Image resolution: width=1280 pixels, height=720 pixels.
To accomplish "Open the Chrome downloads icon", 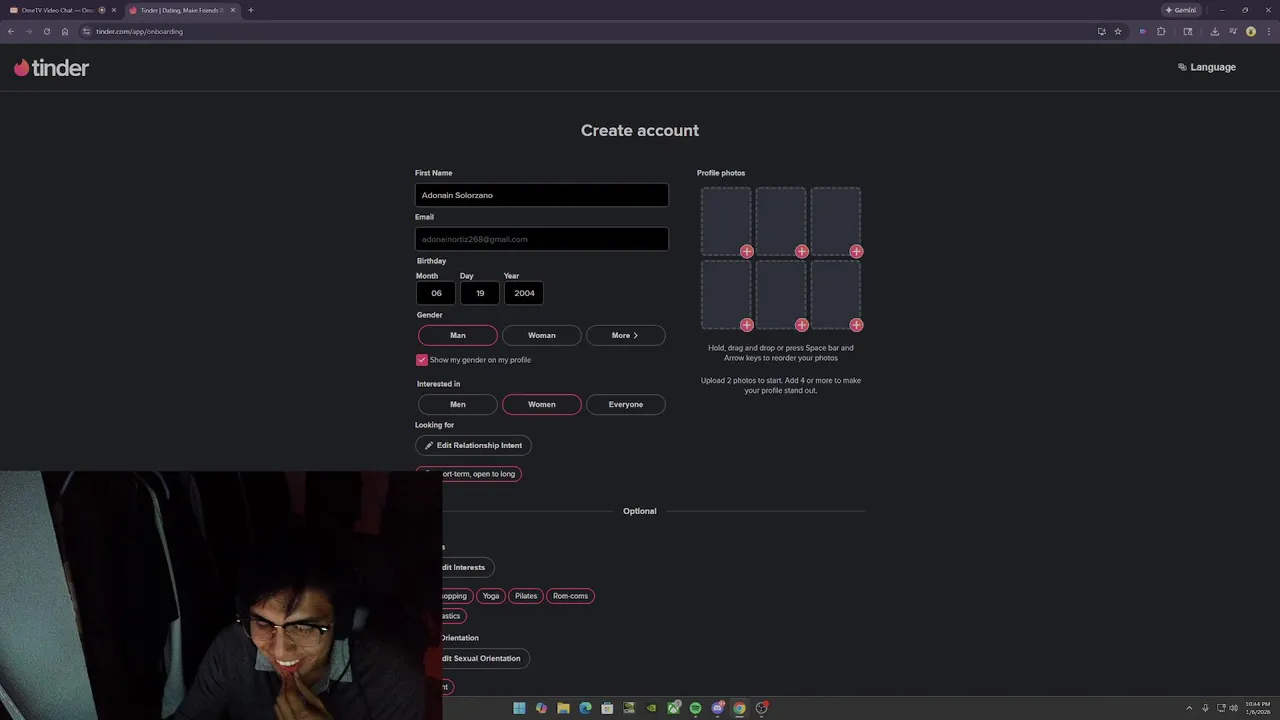I will (x=1215, y=31).
